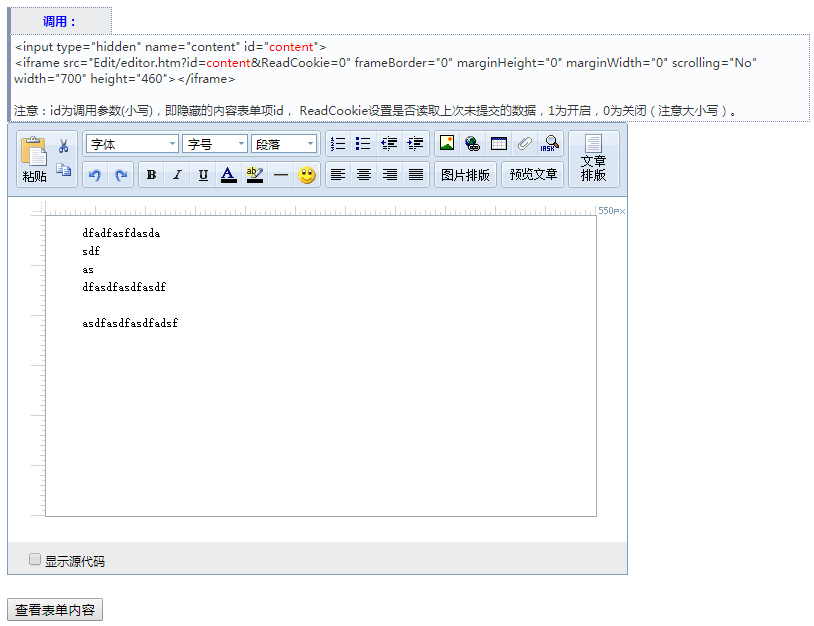Click the scissors Cut icon
Image resolution: width=814 pixels, height=626 pixels.
64,146
